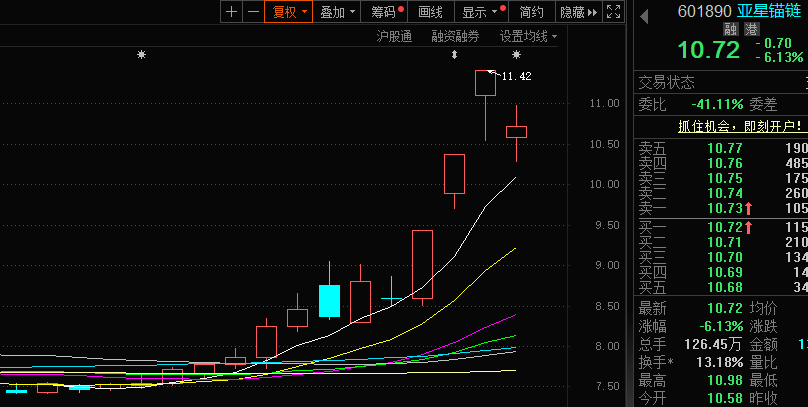This screenshot has height=407, width=808.
Task: Toggle the 简约 simple view mode
Action: click(x=532, y=12)
